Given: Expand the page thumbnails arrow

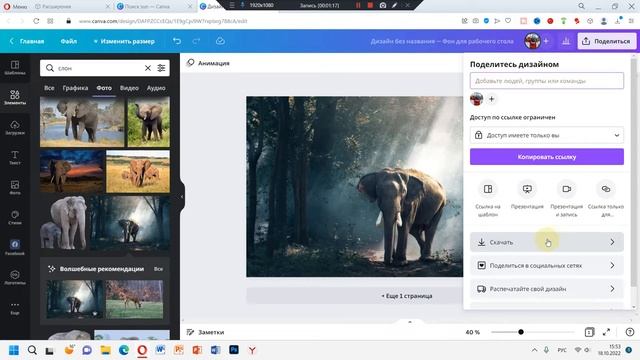Looking at the screenshot, I should tap(410, 322).
